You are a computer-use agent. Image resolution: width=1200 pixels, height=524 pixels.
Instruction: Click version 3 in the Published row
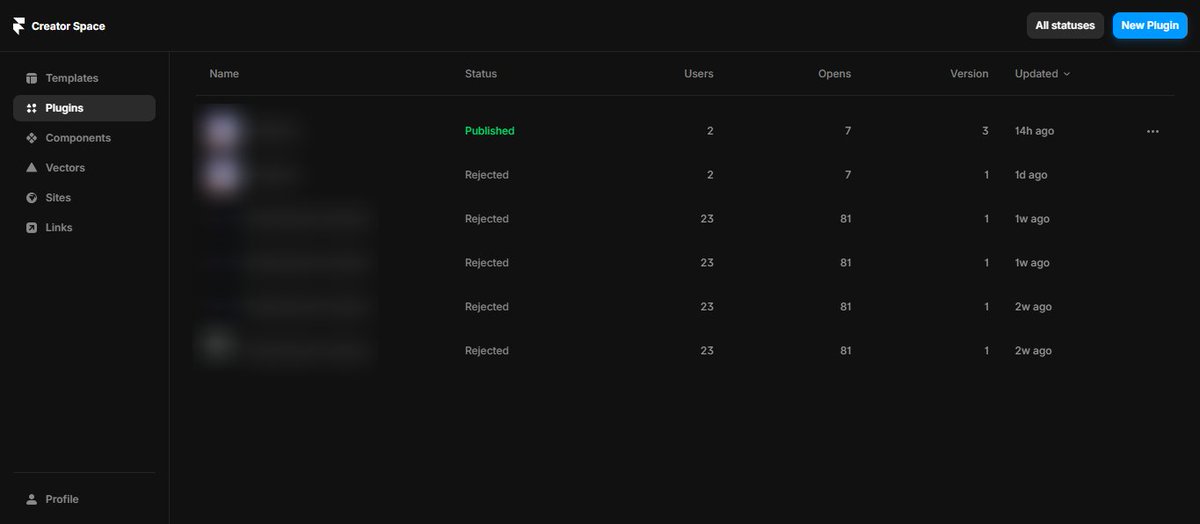click(985, 131)
